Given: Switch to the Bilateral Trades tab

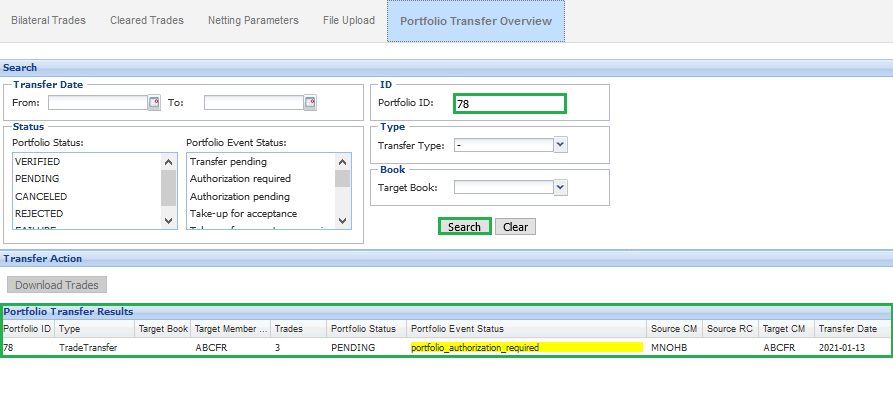Looking at the screenshot, I should [x=48, y=20].
